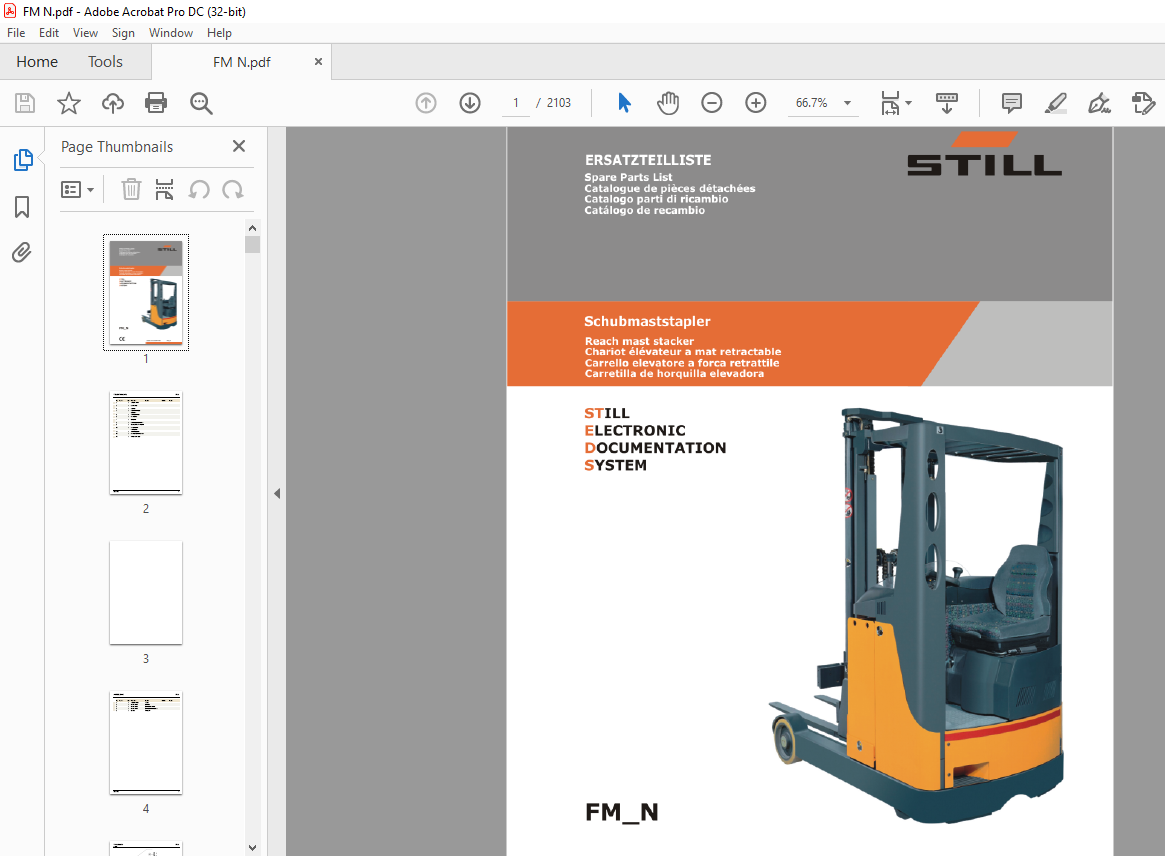Image resolution: width=1165 pixels, height=856 pixels.
Task: Open the Bookmarks sidebar icon
Action: (x=22, y=207)
